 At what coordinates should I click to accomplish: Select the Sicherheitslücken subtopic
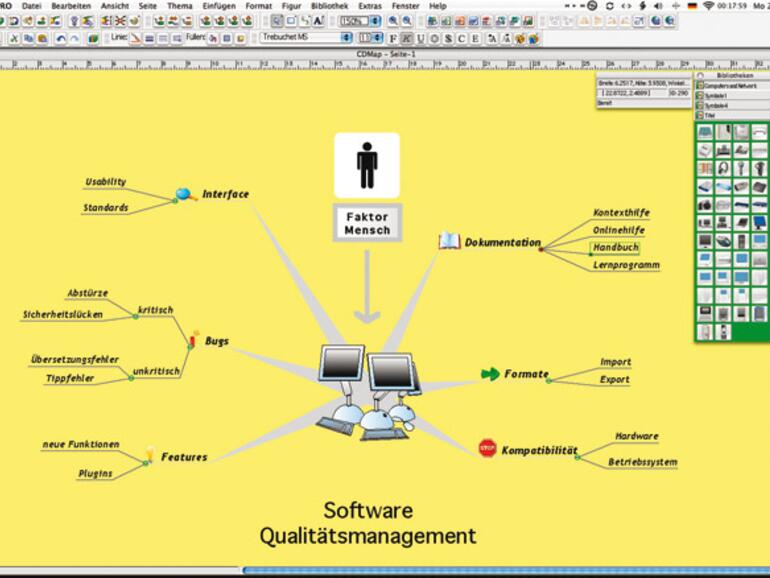point(63,314)
